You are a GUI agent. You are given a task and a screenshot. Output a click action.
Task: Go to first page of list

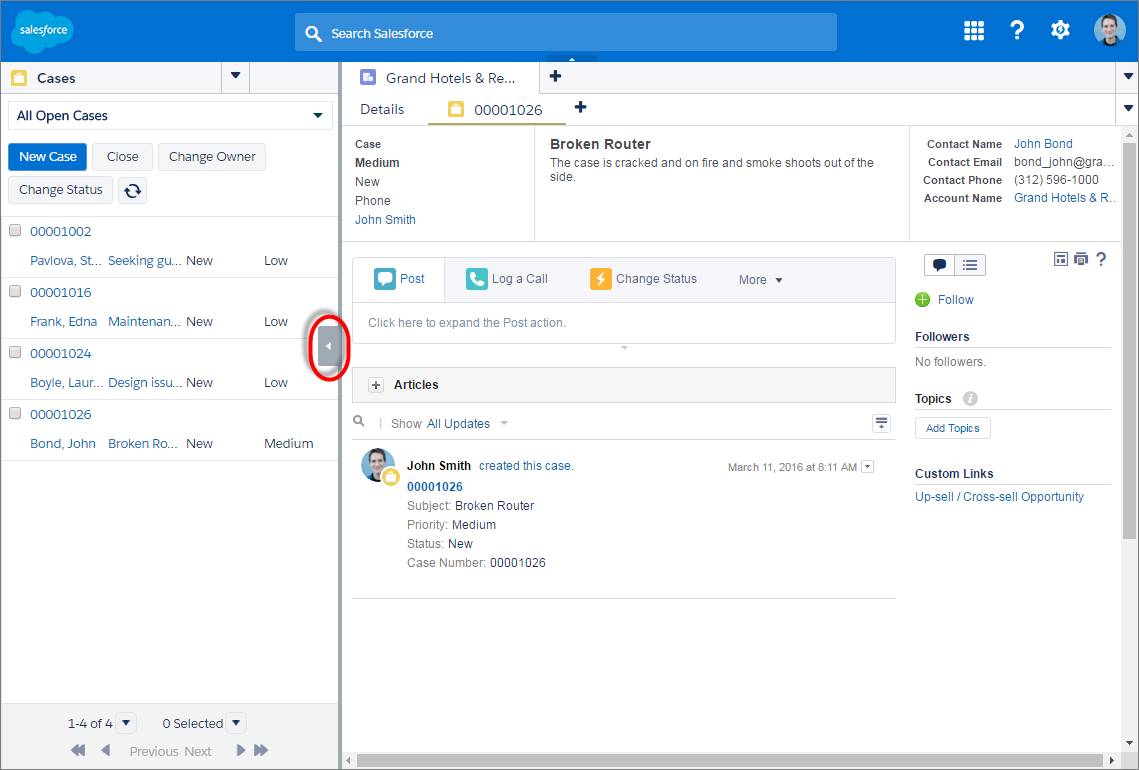(x=78, y=750)
